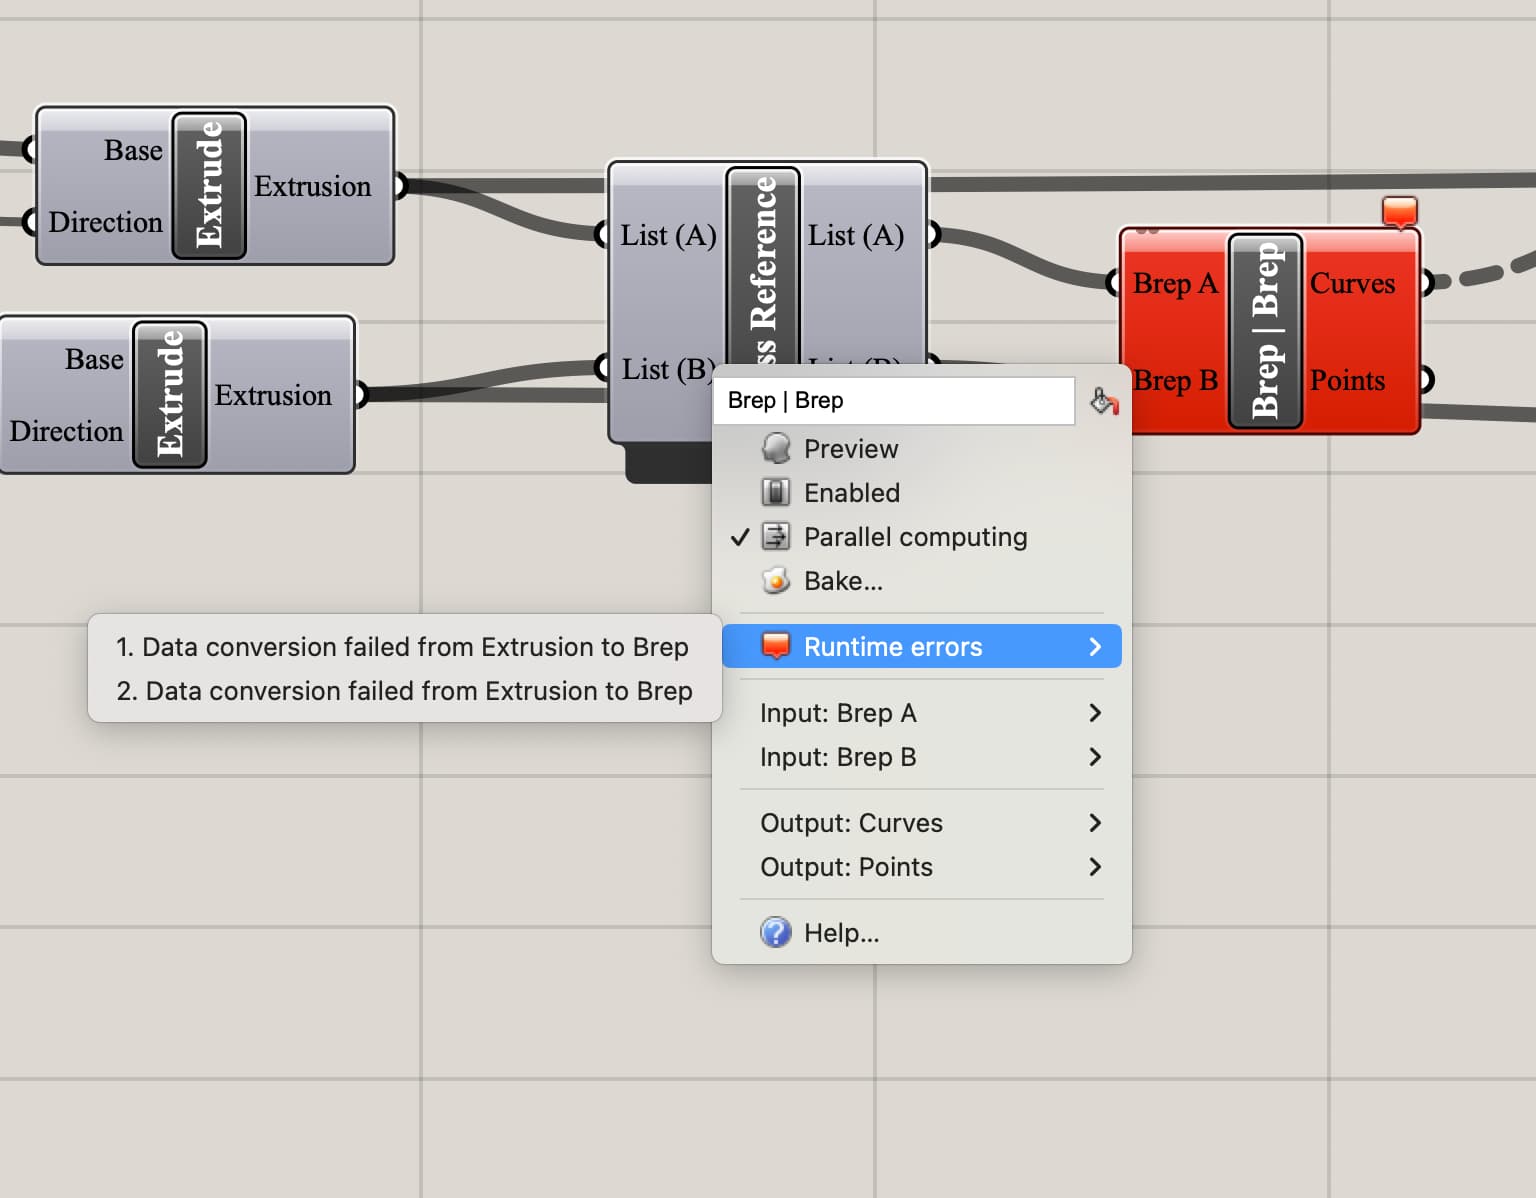Viewport: 1536px width, 1198px height.
Task: Click the red error balloon on Brep|Brep component
Action: pos(1399,209)
